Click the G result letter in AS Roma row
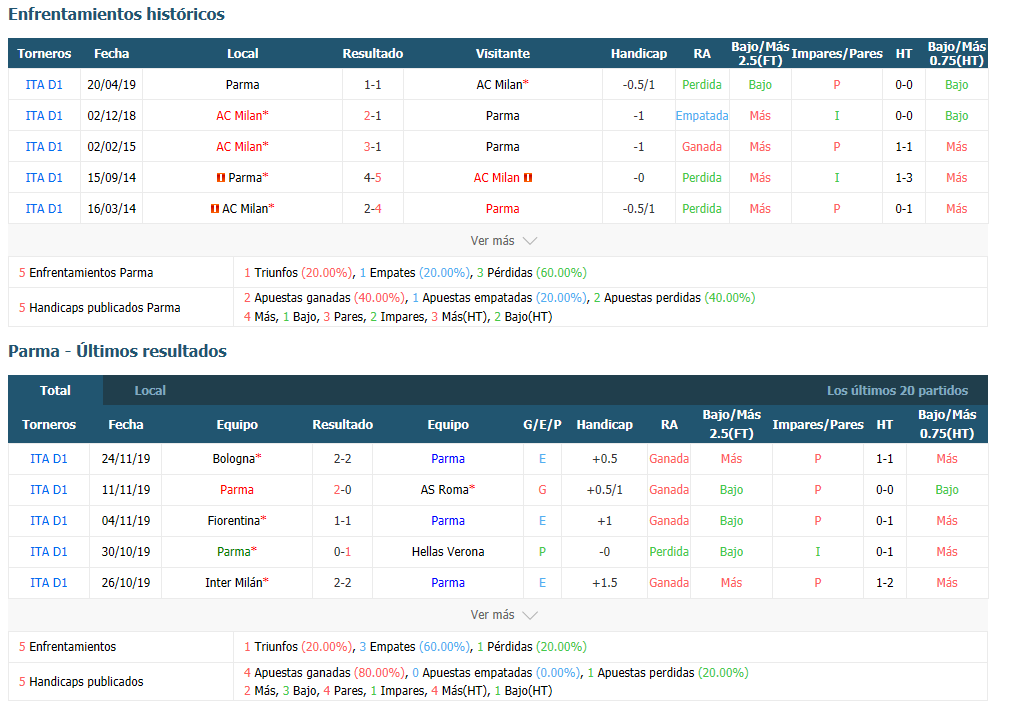Screen dimensions: 1016x711 coord(542,490)
